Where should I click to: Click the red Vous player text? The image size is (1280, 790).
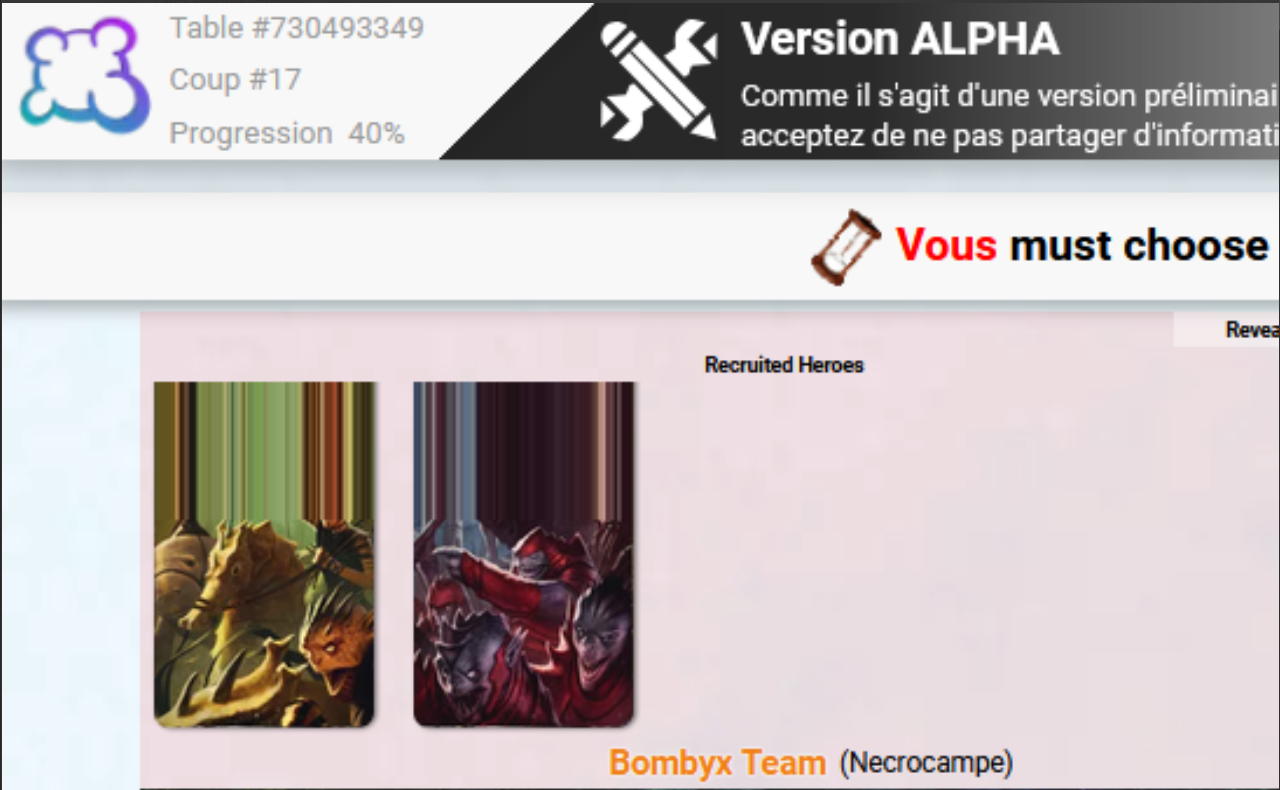946,245
